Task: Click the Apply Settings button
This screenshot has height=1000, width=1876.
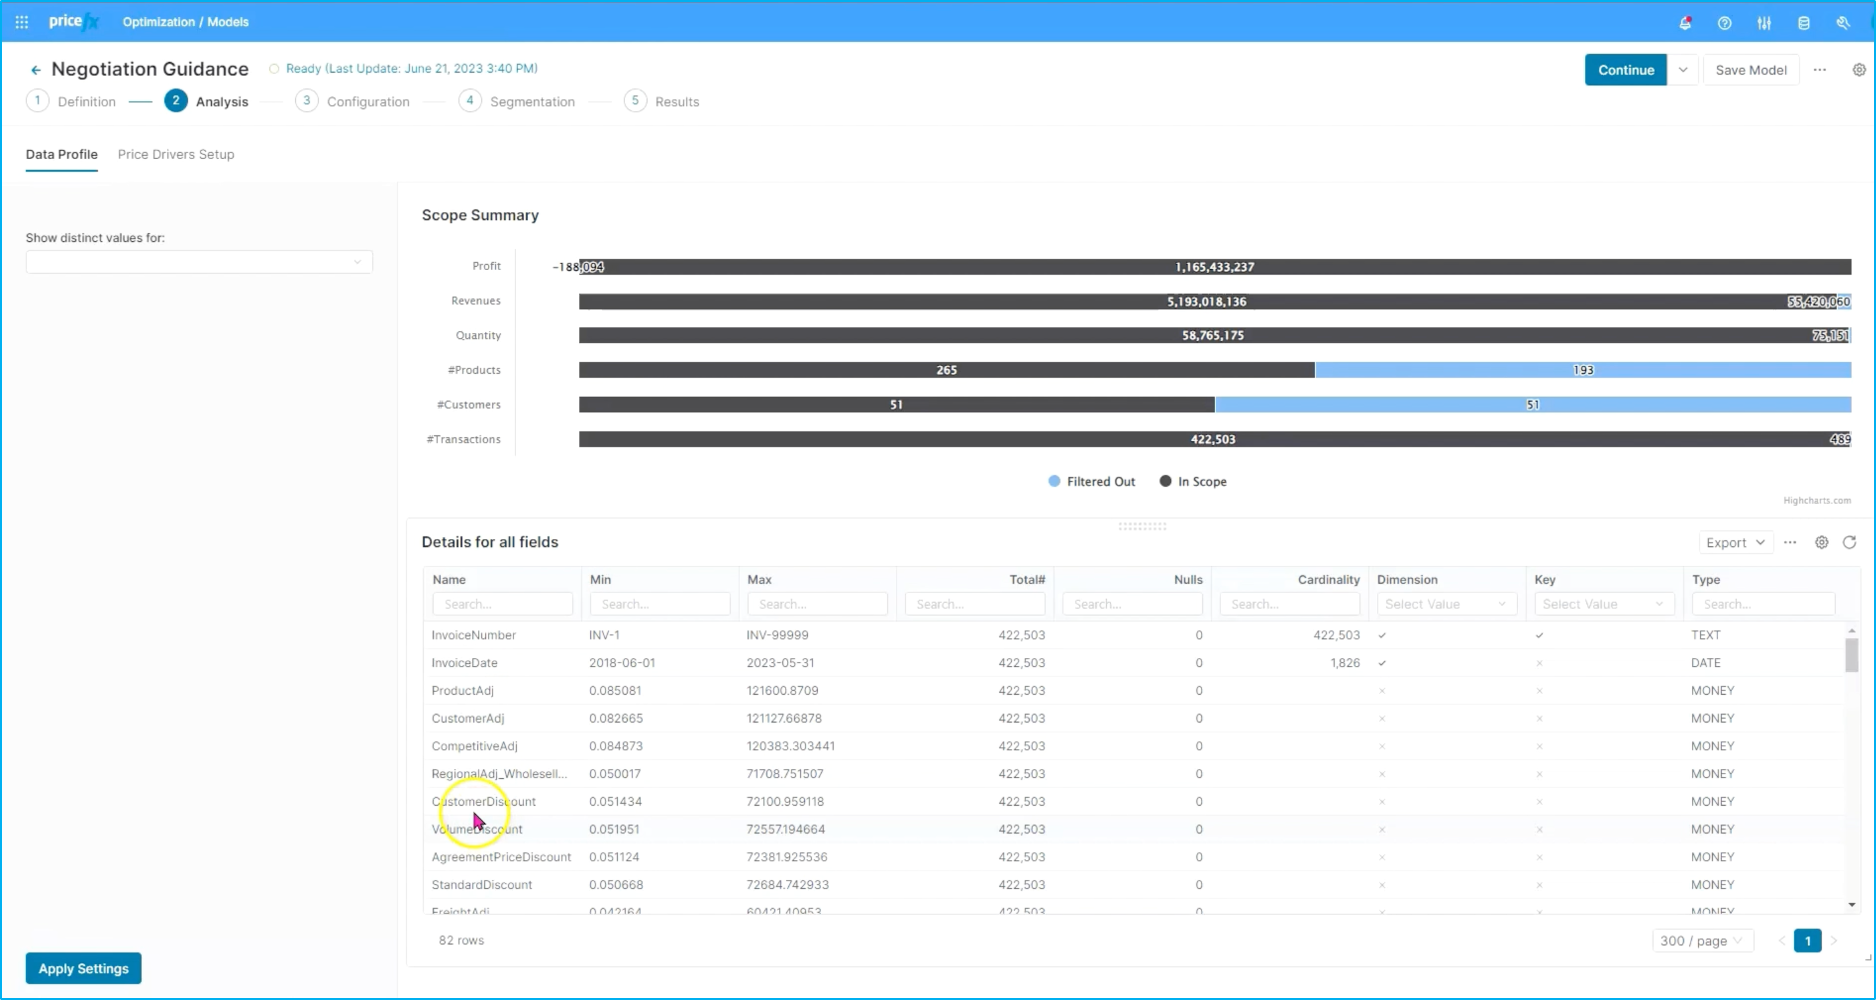Action: pos(84,968)
